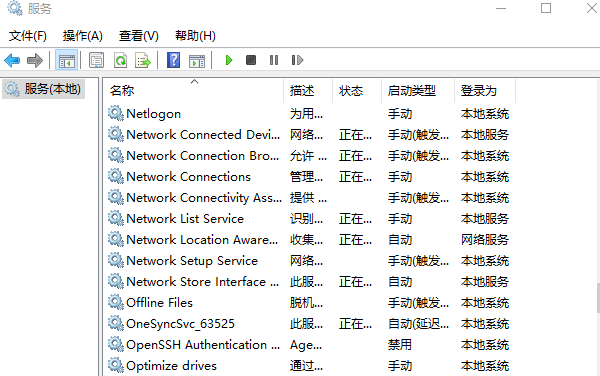This screenshot has height=376, width=600.
Task: Open the 查看(V) menu
Action: point(139,36)
